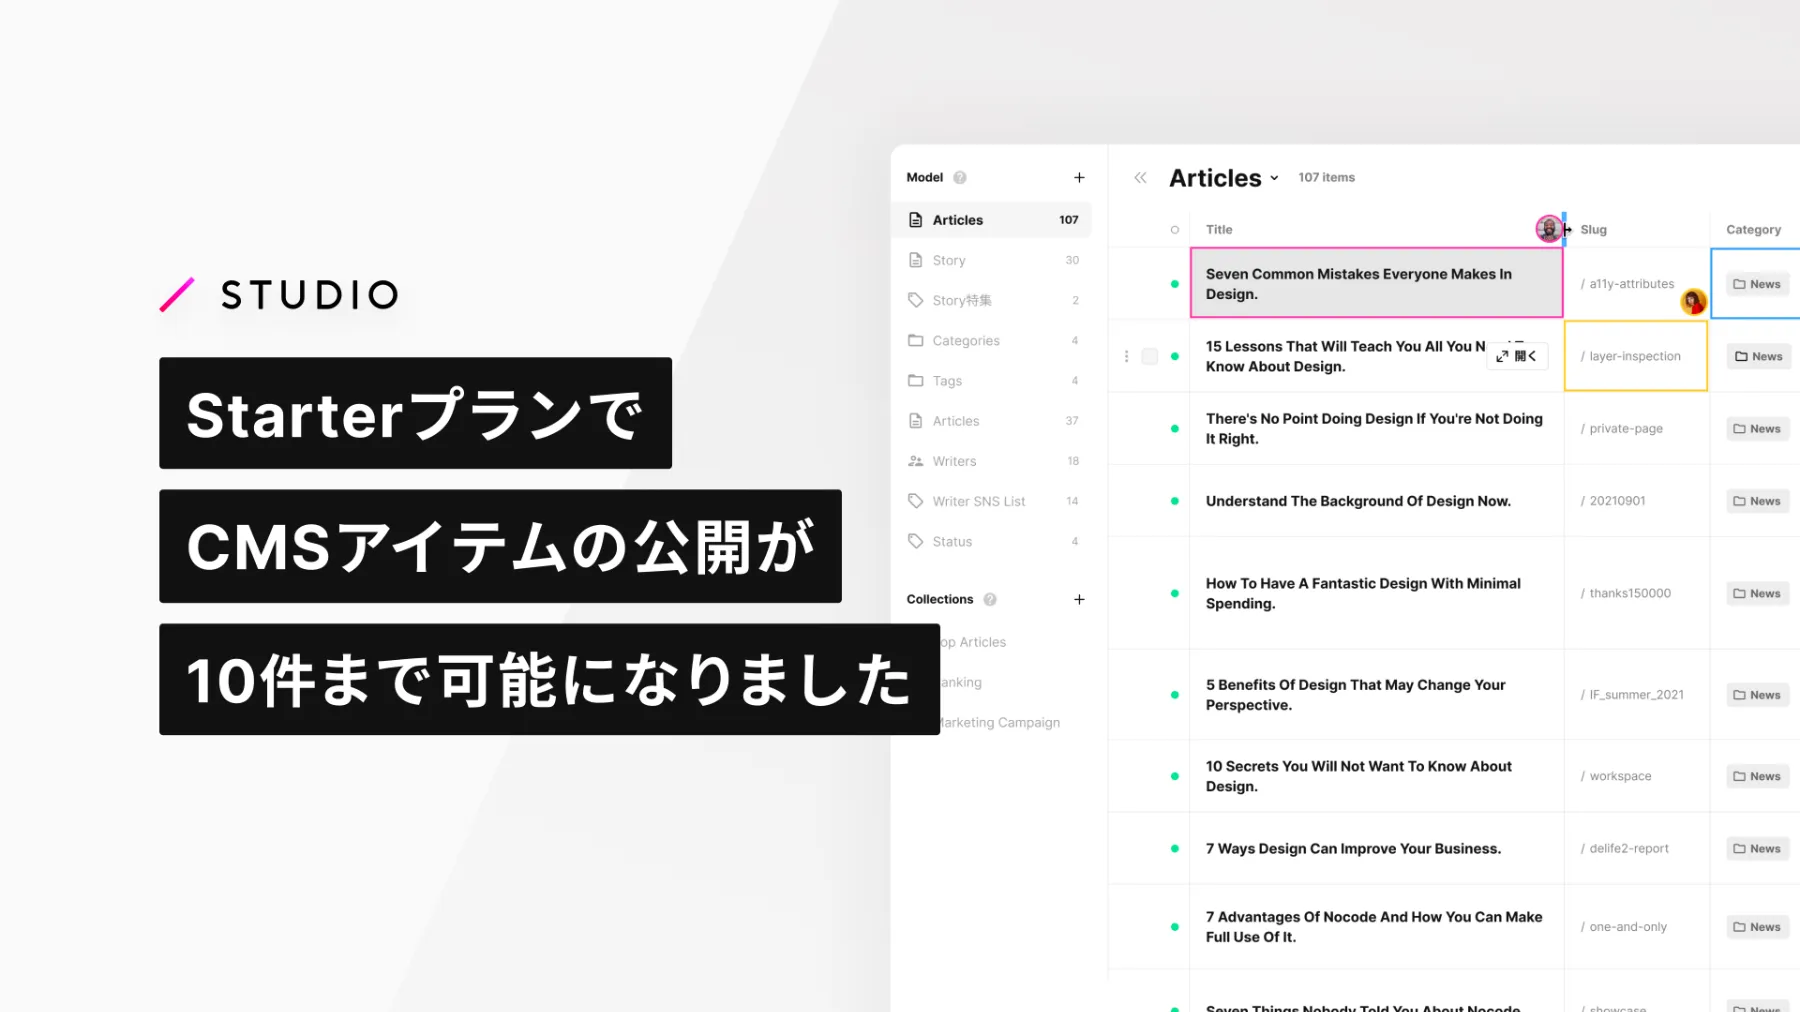Screen dimensions: 1800x1012
Task: Select the "Understand The Background Of Design Now." title
Action: point(1358,501)
